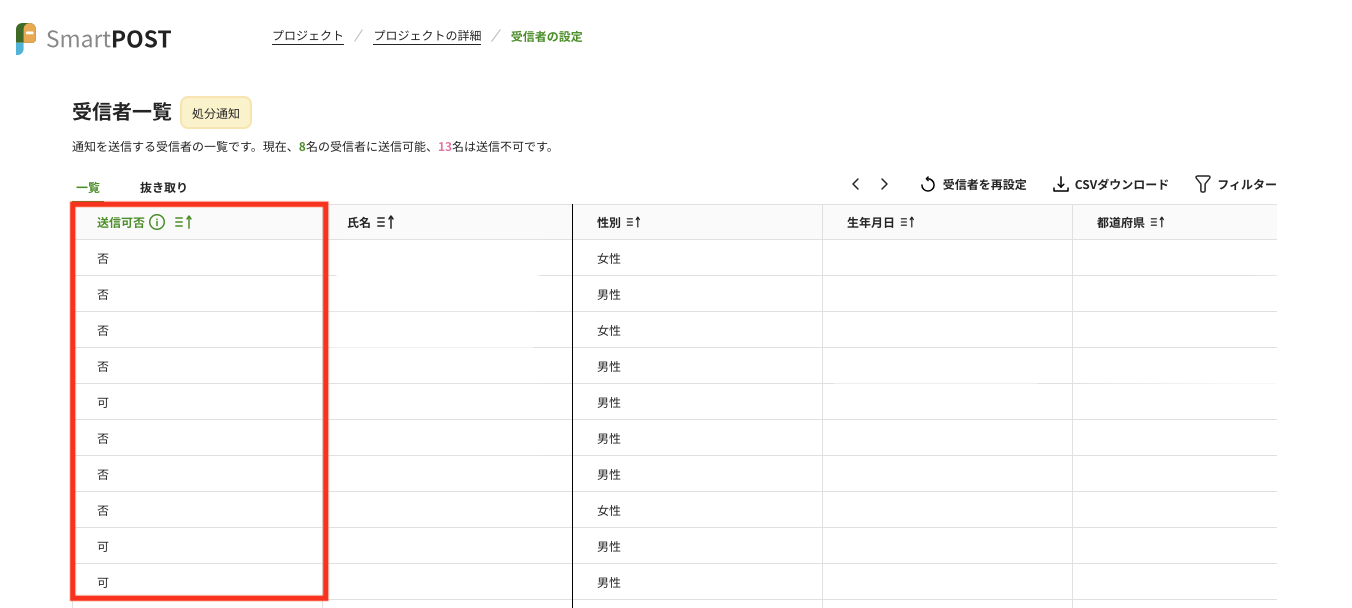The image size is (1352, 608).
Task: Open プロジェクト breadcrumb link
Action: tap(308, 37)
